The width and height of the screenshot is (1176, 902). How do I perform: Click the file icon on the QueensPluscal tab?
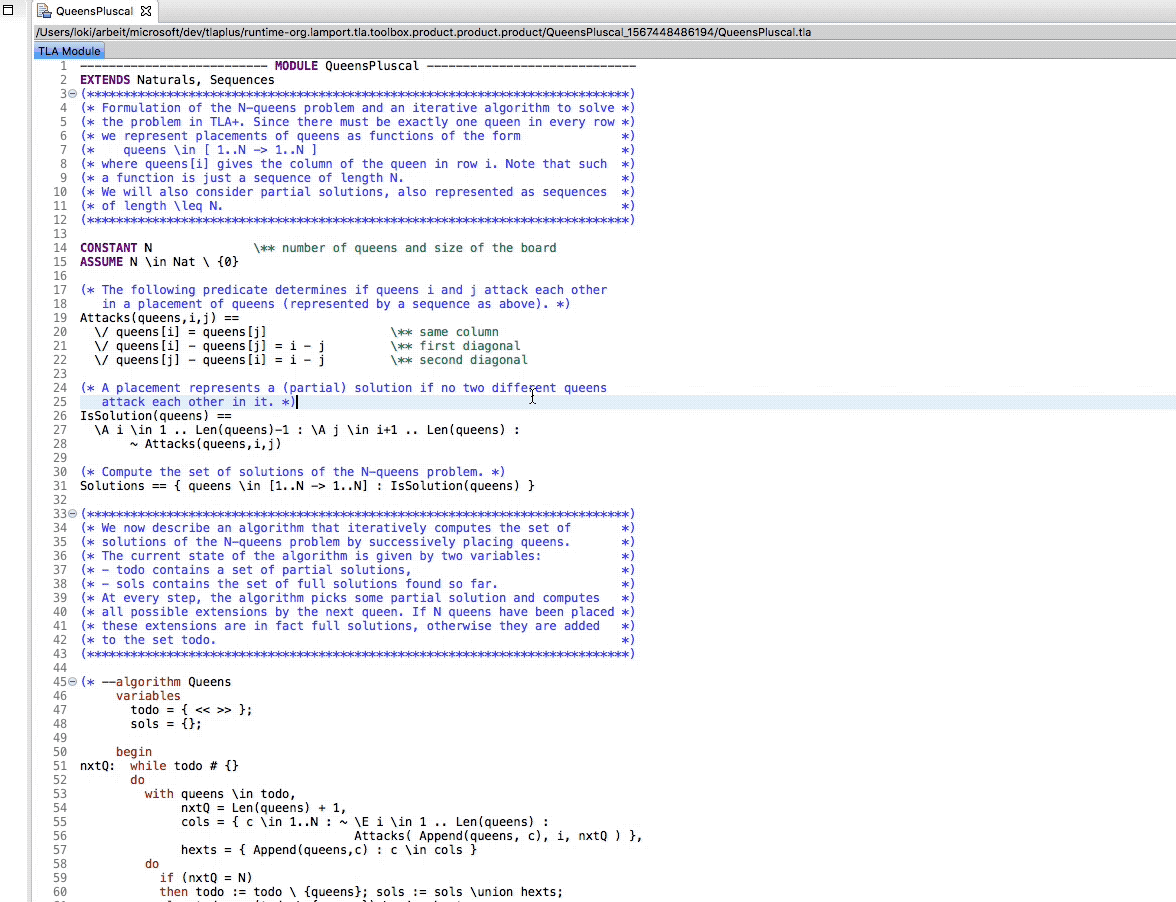44,11
